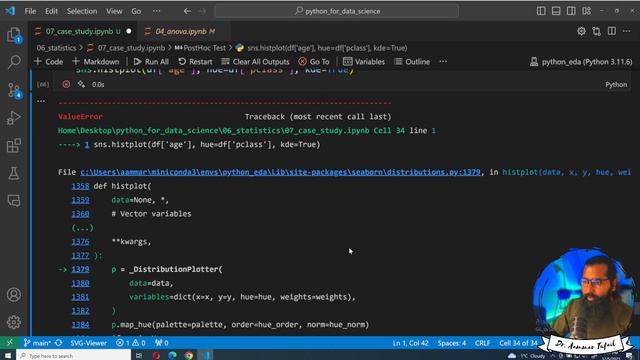Toggle the primary side bar layout icon

tap(541, 11)
